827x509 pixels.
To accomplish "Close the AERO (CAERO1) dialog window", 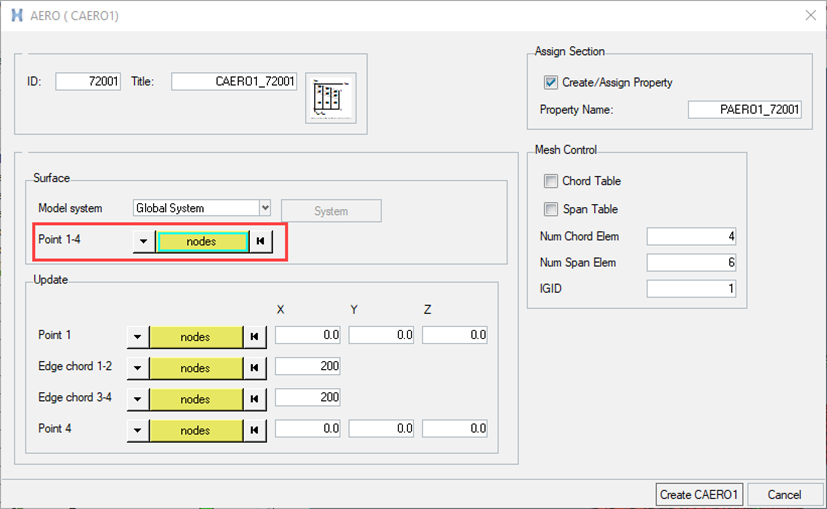I will (x=809, y=14).
